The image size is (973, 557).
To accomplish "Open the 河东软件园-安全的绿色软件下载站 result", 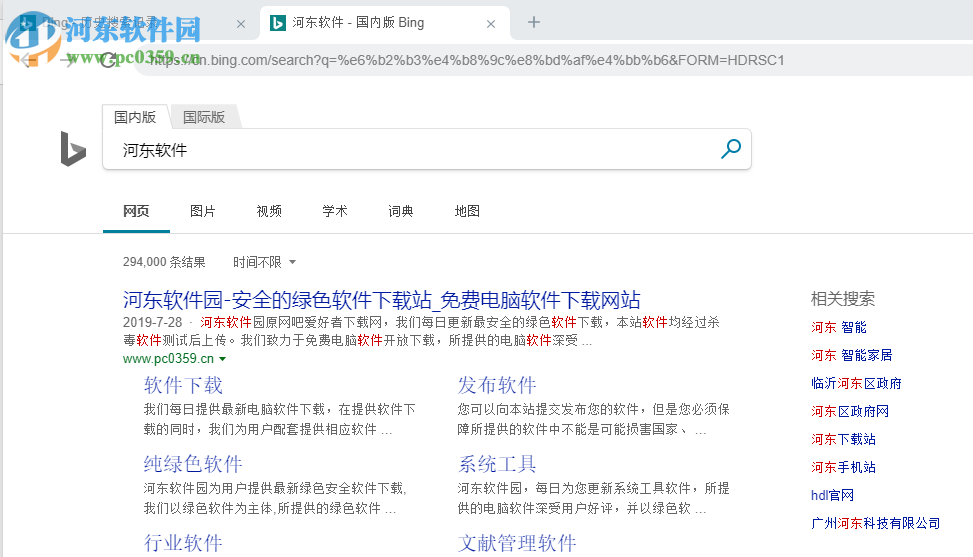I will 381,300.
